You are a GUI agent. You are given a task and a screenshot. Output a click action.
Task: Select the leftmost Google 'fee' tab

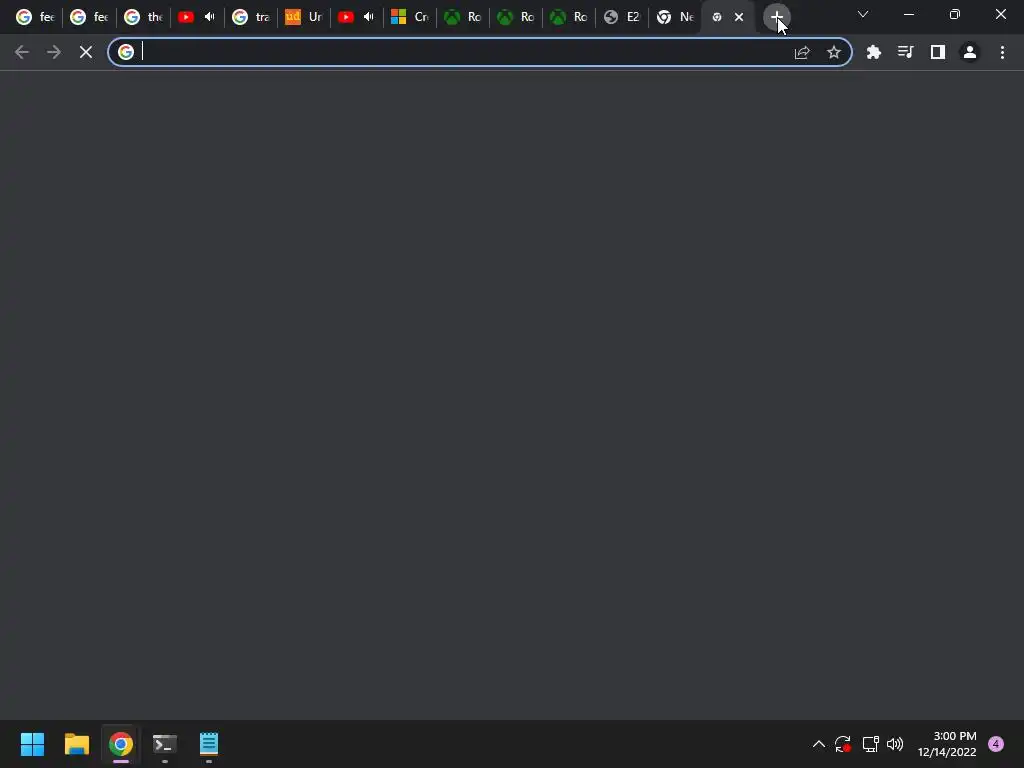[36, 17]
